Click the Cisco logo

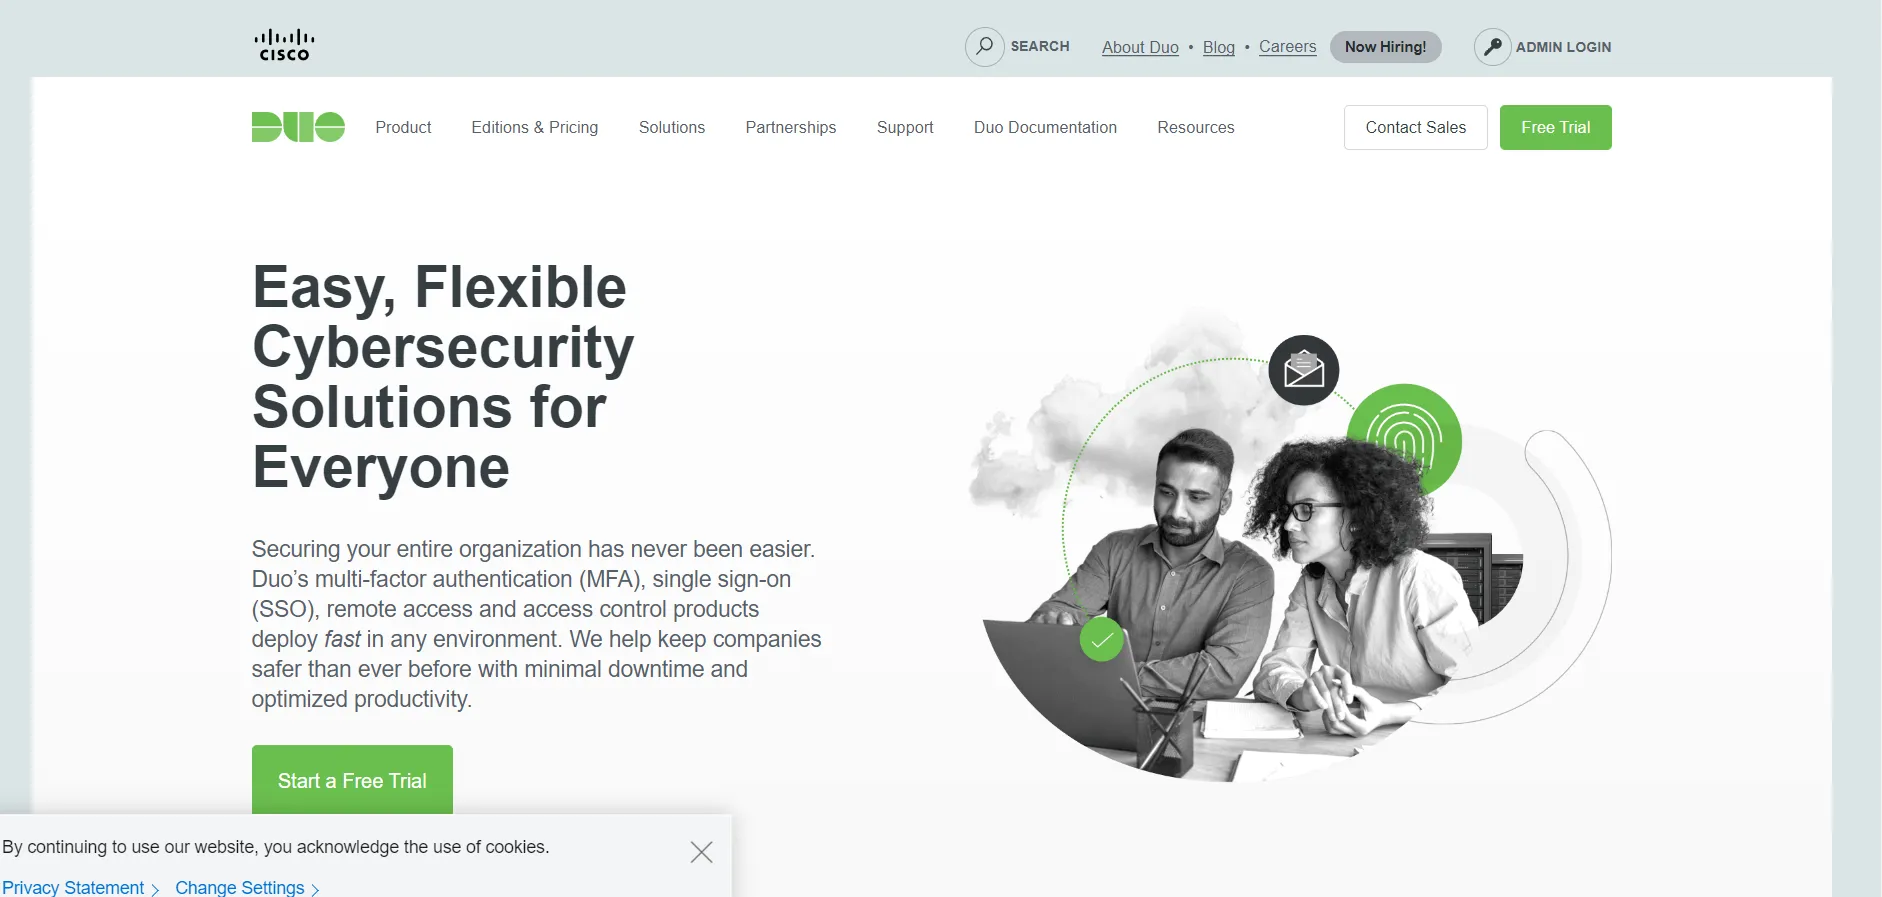coord(285,45)
